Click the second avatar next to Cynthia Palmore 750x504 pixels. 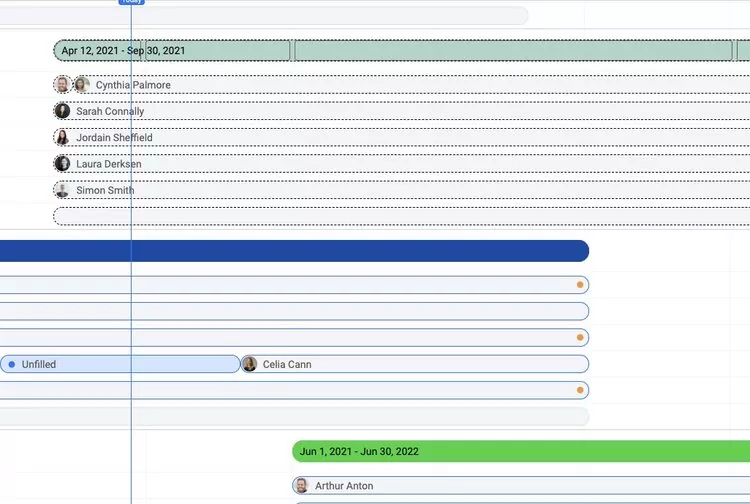82,85
